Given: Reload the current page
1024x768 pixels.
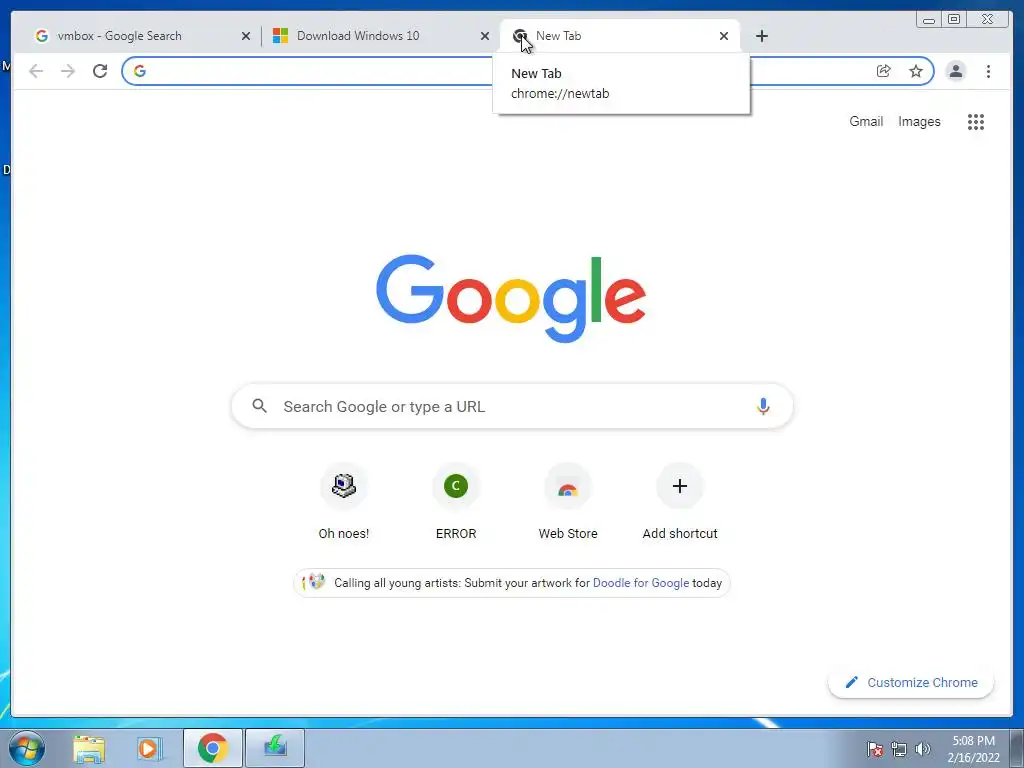Looking at the screenshot, I should pos(100,71).
